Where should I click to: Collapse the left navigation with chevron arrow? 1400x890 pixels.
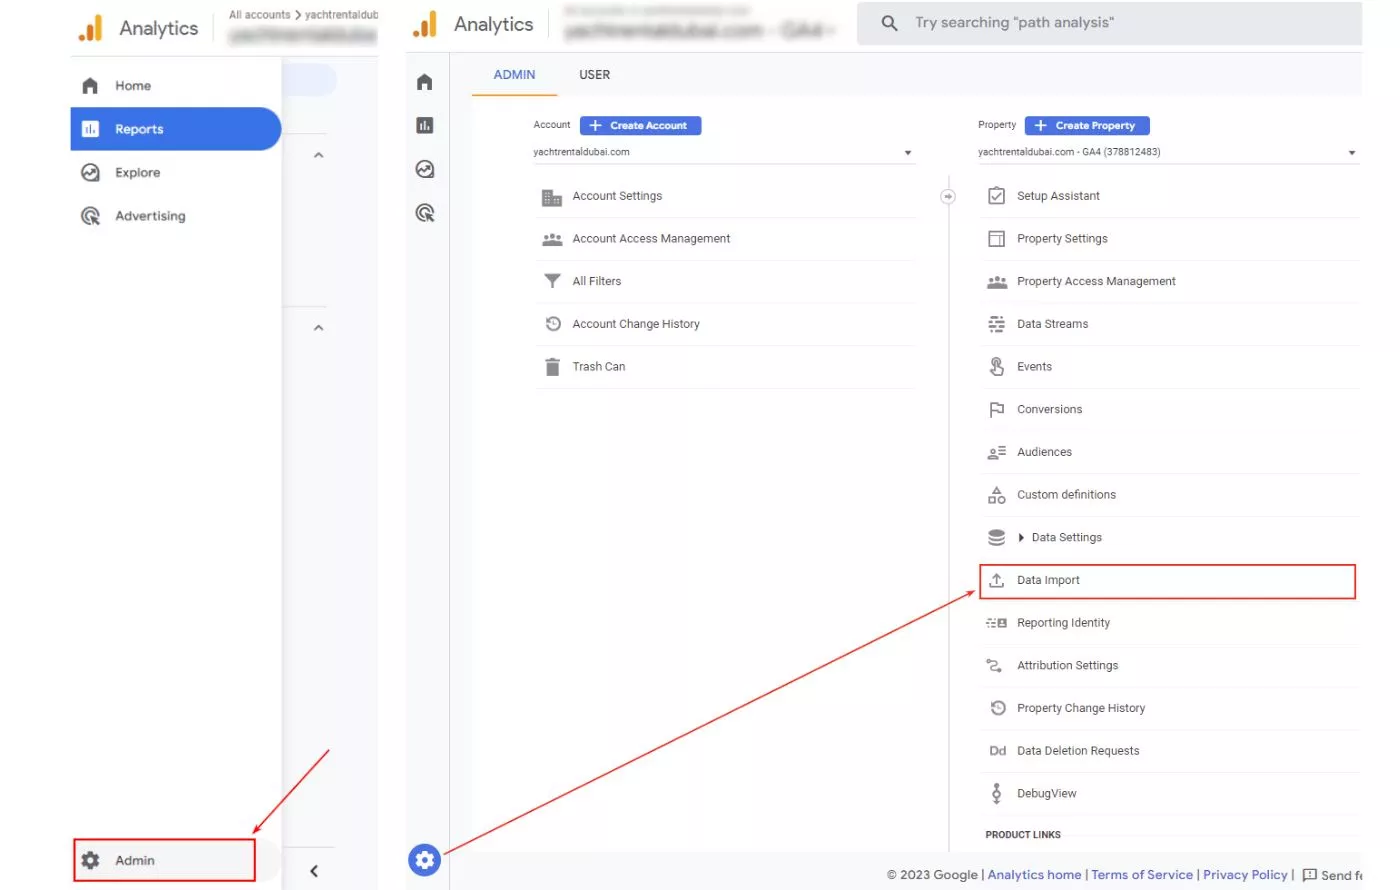[314, 871]
